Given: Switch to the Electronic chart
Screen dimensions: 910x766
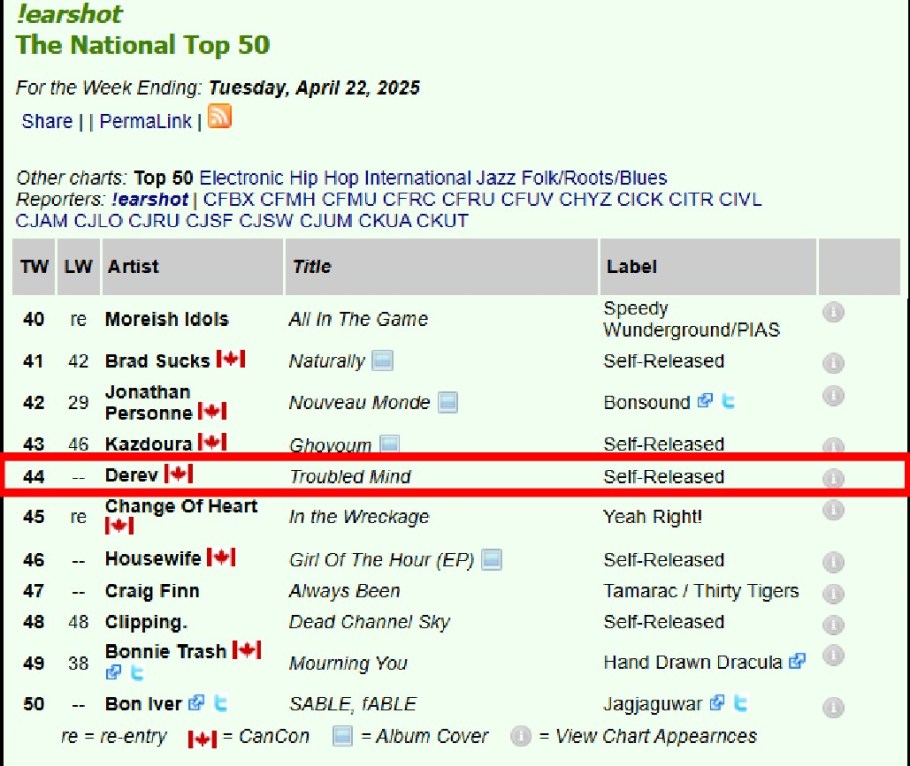Looking at the screenshot, I should (x=242, y=178).
